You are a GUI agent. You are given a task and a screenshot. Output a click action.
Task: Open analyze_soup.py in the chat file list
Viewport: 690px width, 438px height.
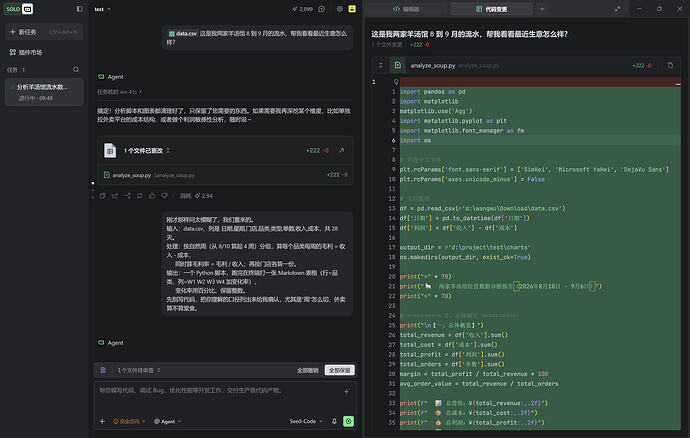225,175
